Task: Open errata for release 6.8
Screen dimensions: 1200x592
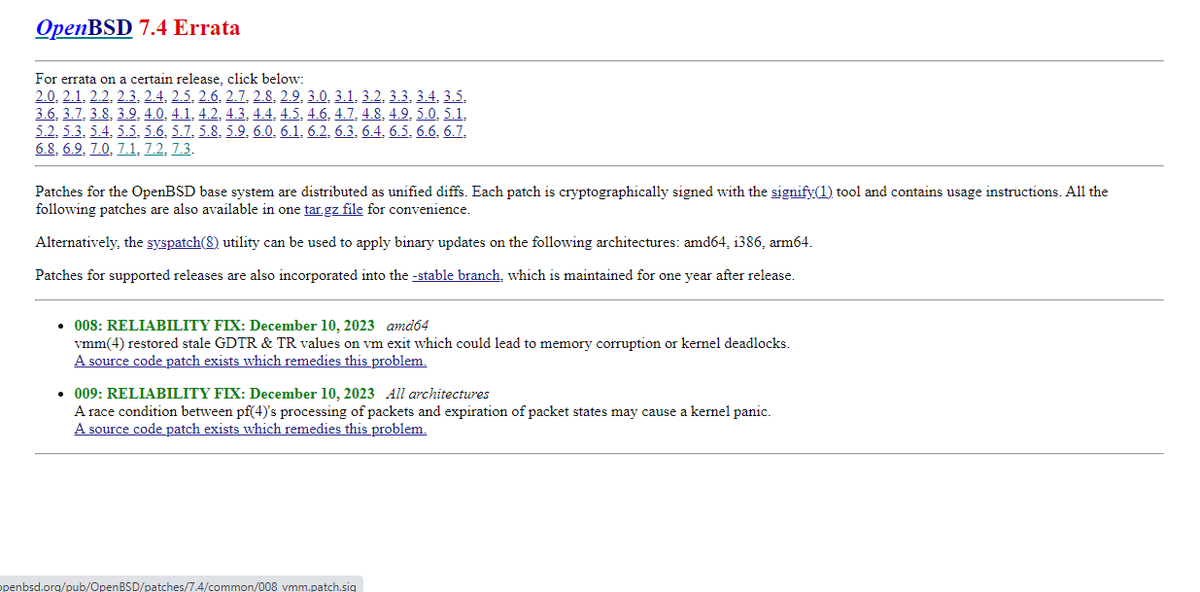Action: (x=45, y=151)
